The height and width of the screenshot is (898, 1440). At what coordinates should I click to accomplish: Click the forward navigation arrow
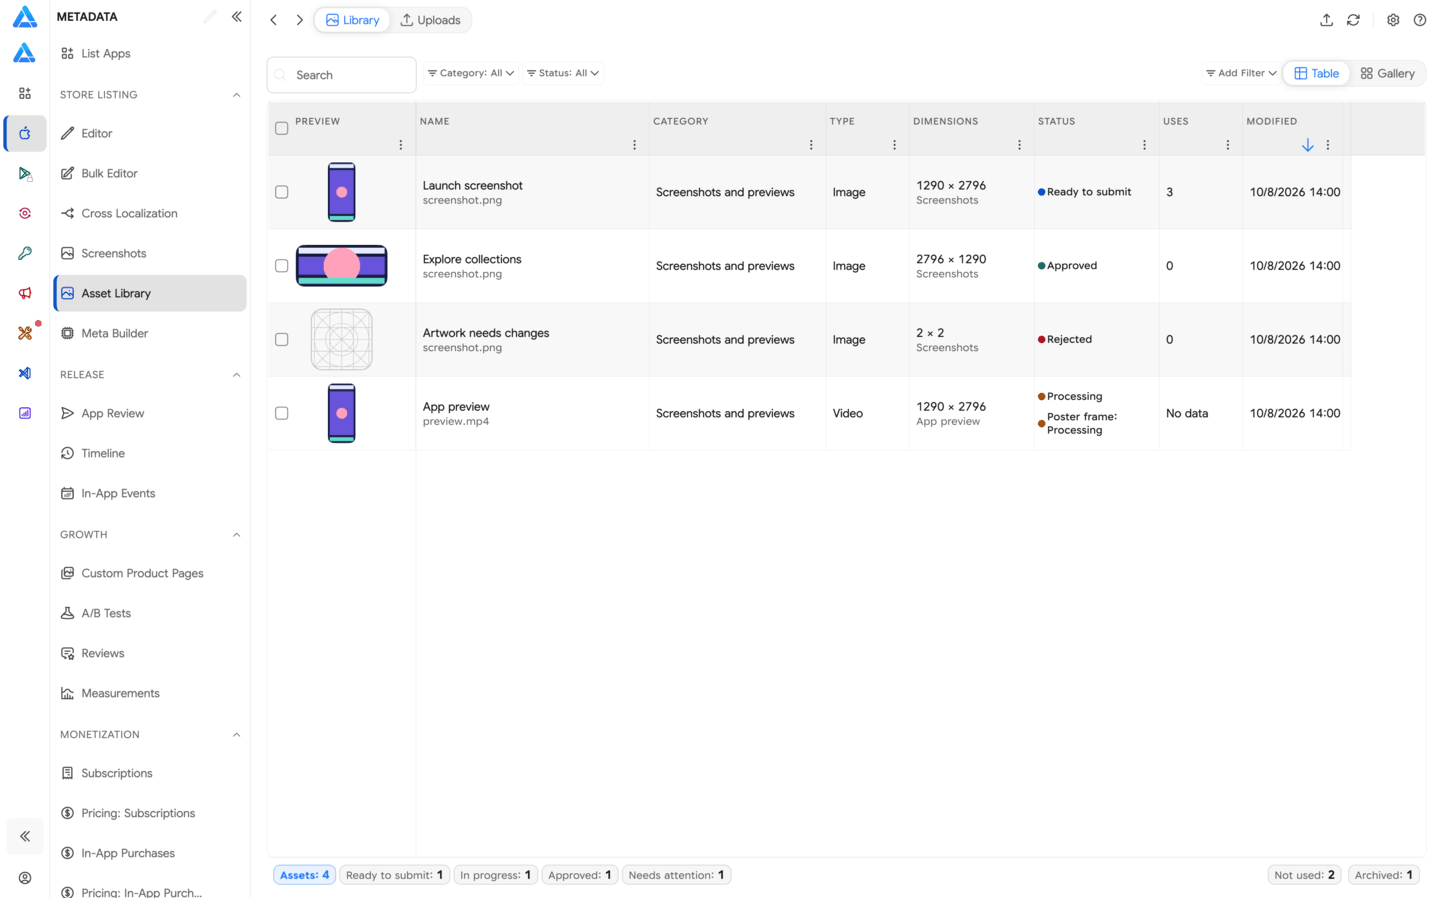point(299,20)
